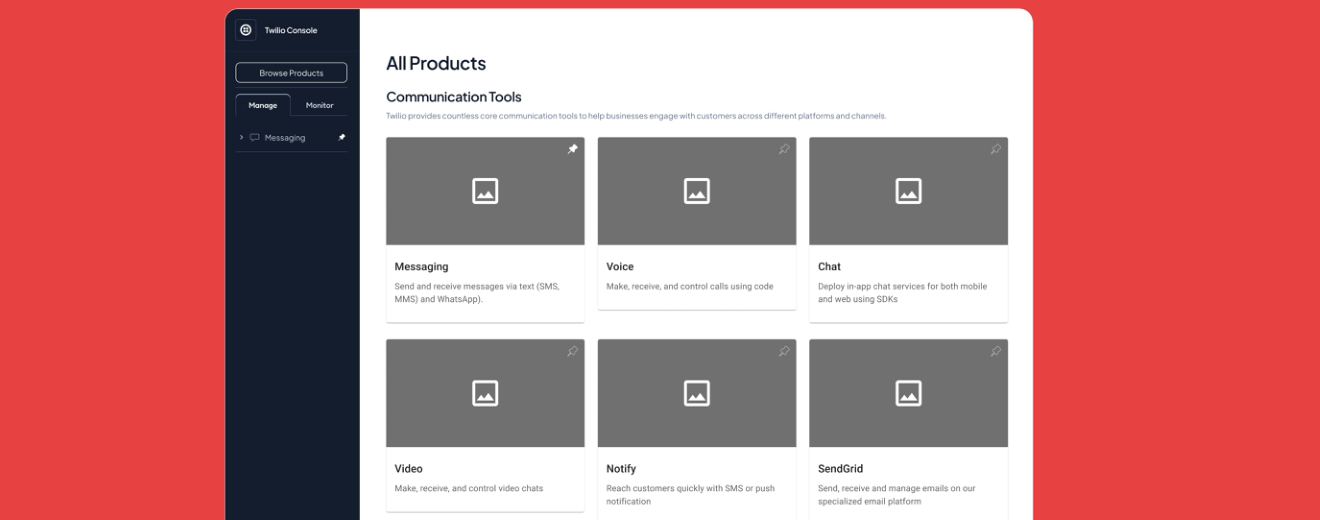Pin the SendGrid product card

click(x=996, y=351)
